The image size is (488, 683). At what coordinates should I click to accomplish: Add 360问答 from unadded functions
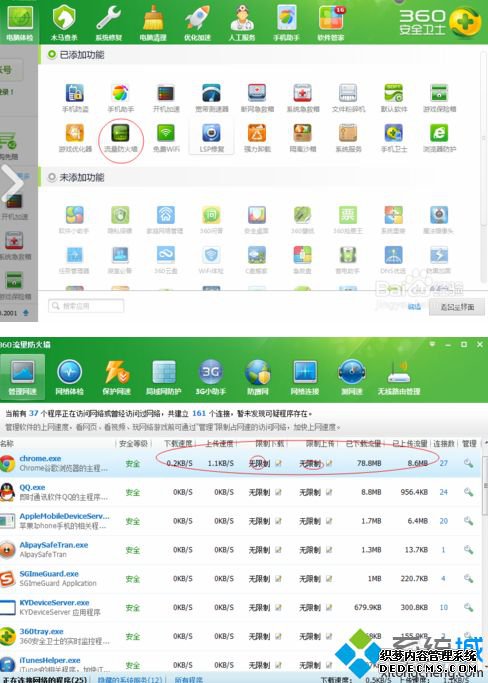(211, 220)
